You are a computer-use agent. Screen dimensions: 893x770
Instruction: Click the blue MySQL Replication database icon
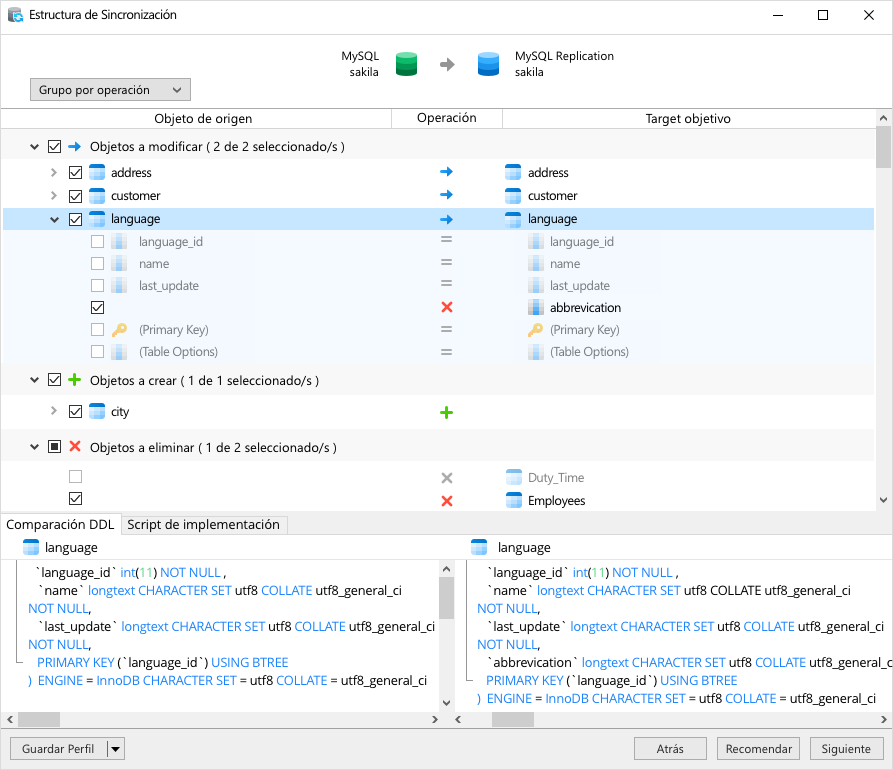[487, 62]
